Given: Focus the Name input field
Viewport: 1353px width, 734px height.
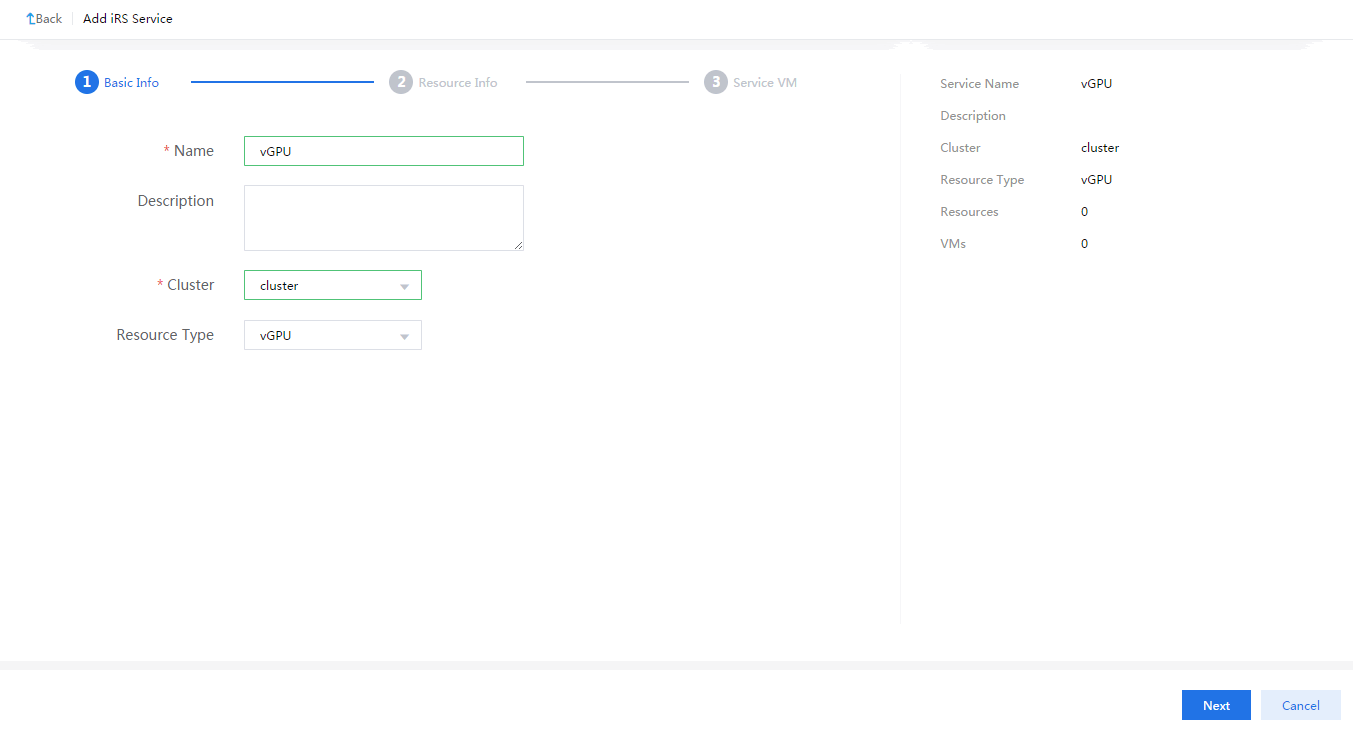Looking at the screenshot, I should tap(384, 151).
